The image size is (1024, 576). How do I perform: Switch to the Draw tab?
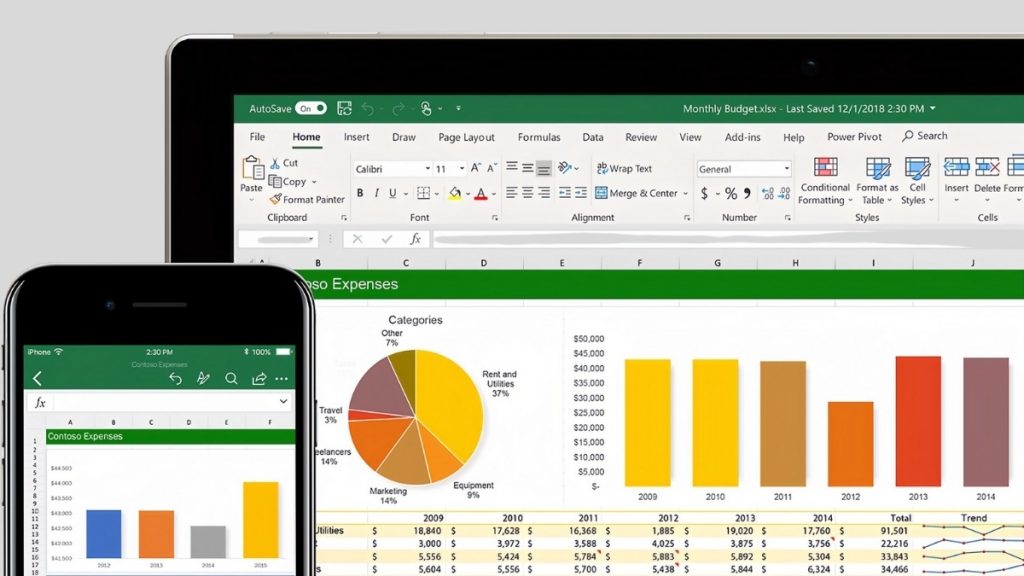(x=404, y=137)
